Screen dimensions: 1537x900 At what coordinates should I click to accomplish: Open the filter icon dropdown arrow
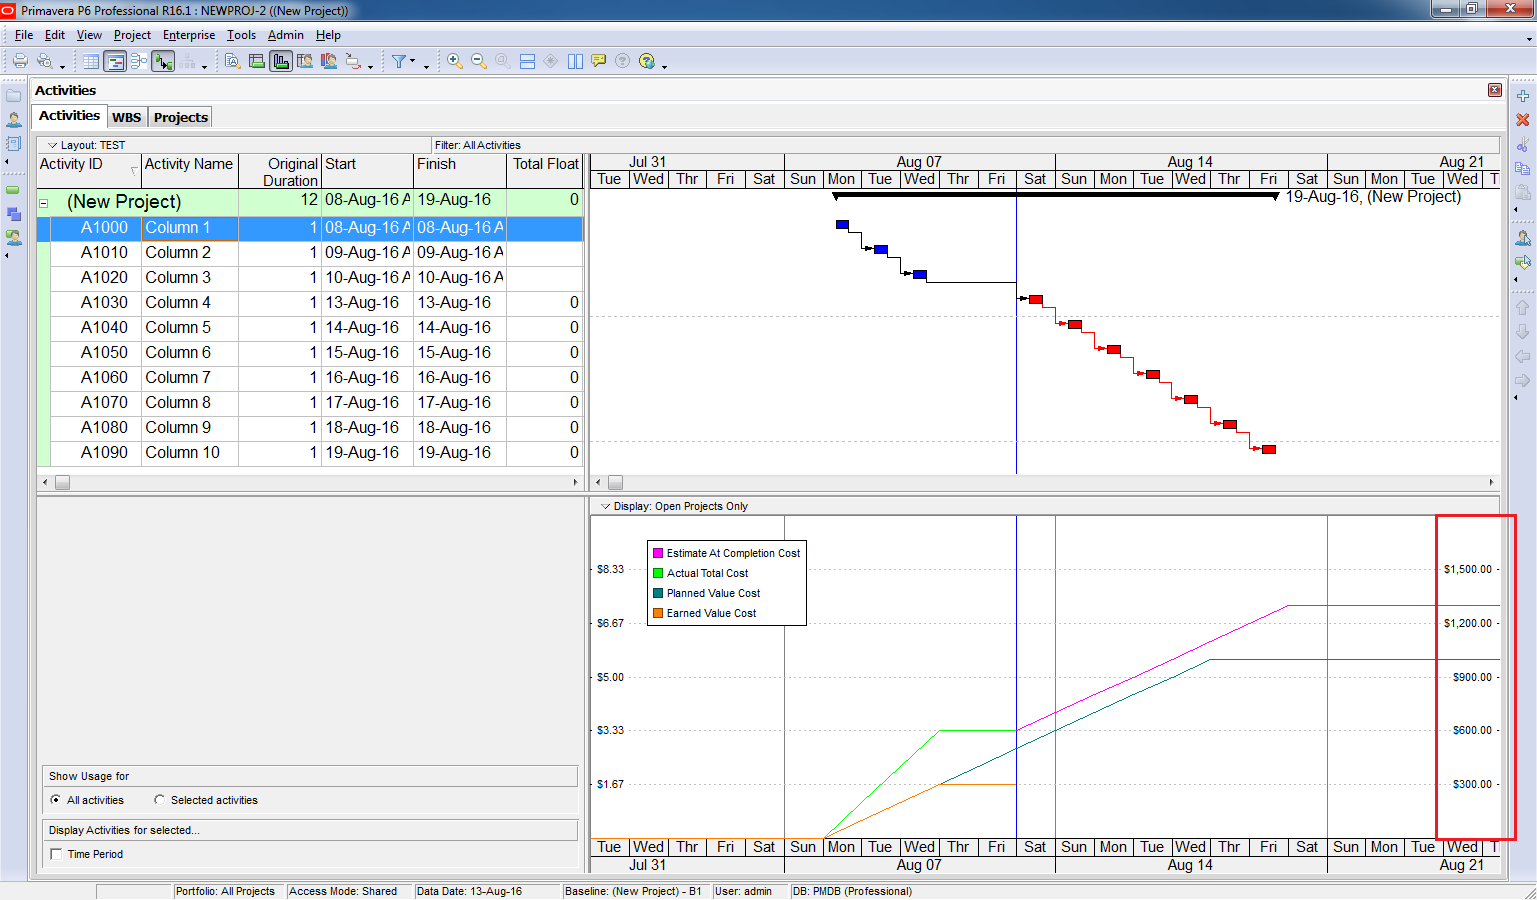[x=412, y=62]
